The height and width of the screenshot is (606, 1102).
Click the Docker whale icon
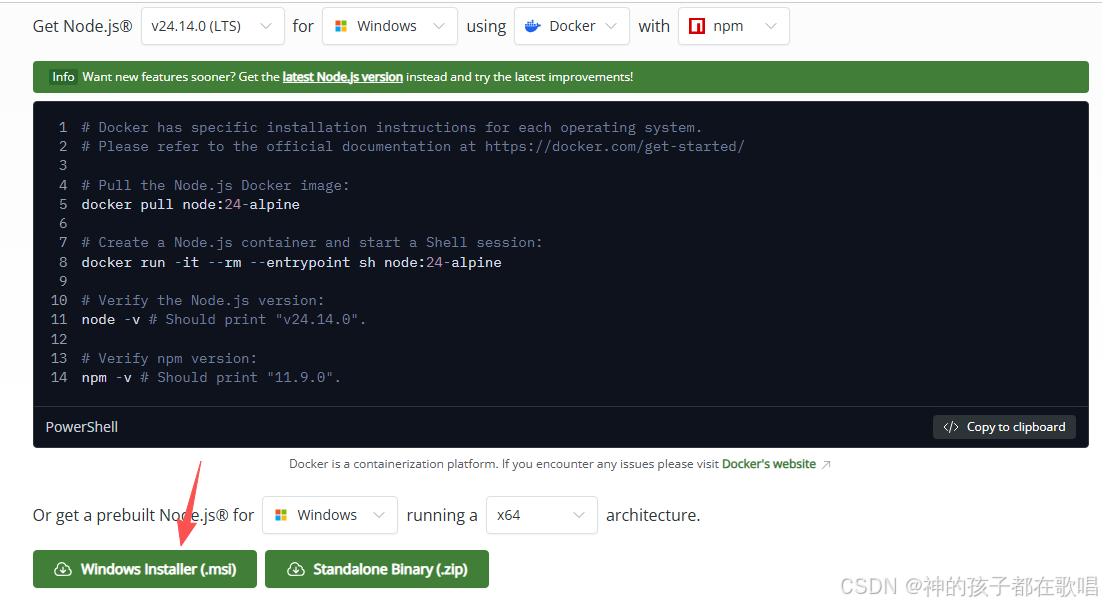[533, 25]
